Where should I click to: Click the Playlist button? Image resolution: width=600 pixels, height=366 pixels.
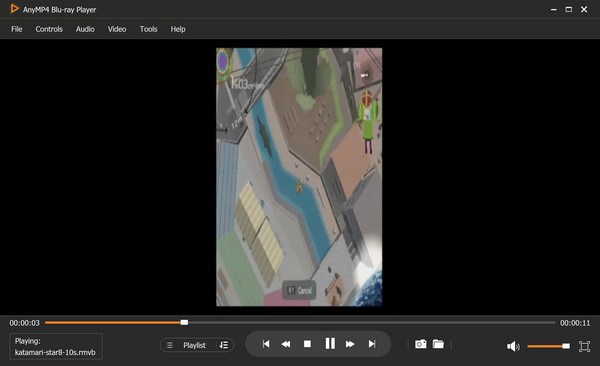pos(194,345)
